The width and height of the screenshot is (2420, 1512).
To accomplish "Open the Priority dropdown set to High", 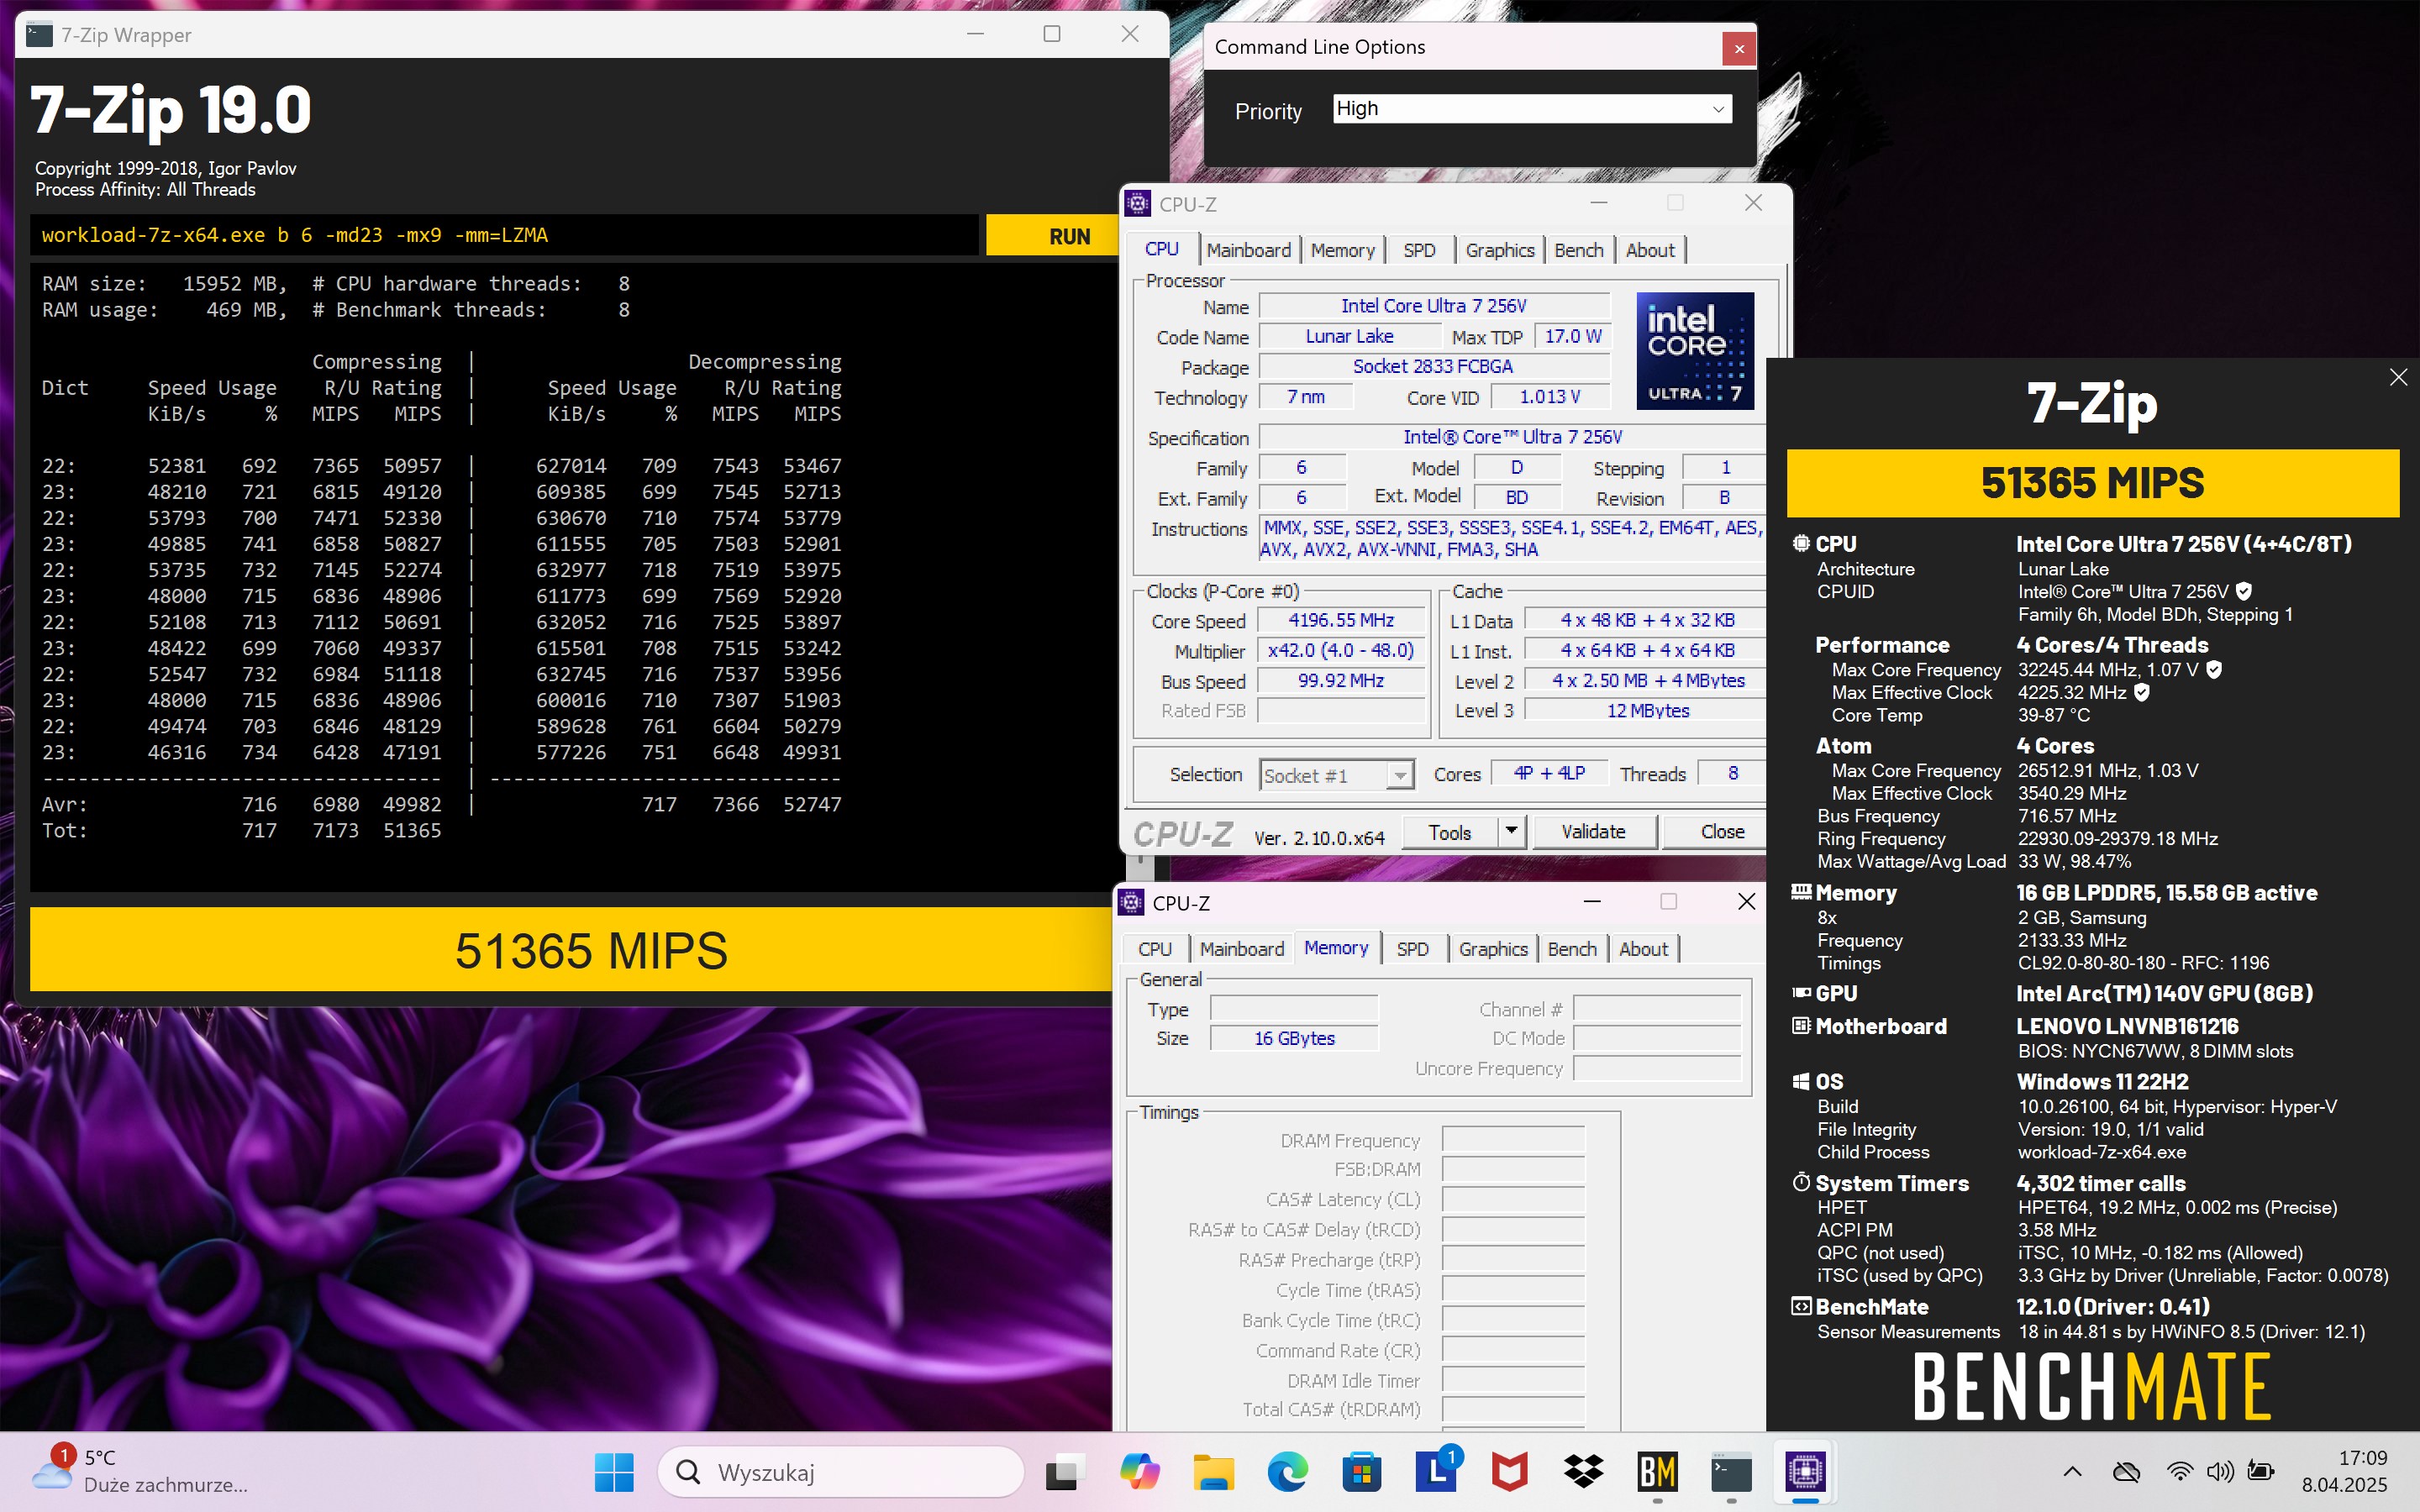I will pyautogui.click(x=1531, y=109).
